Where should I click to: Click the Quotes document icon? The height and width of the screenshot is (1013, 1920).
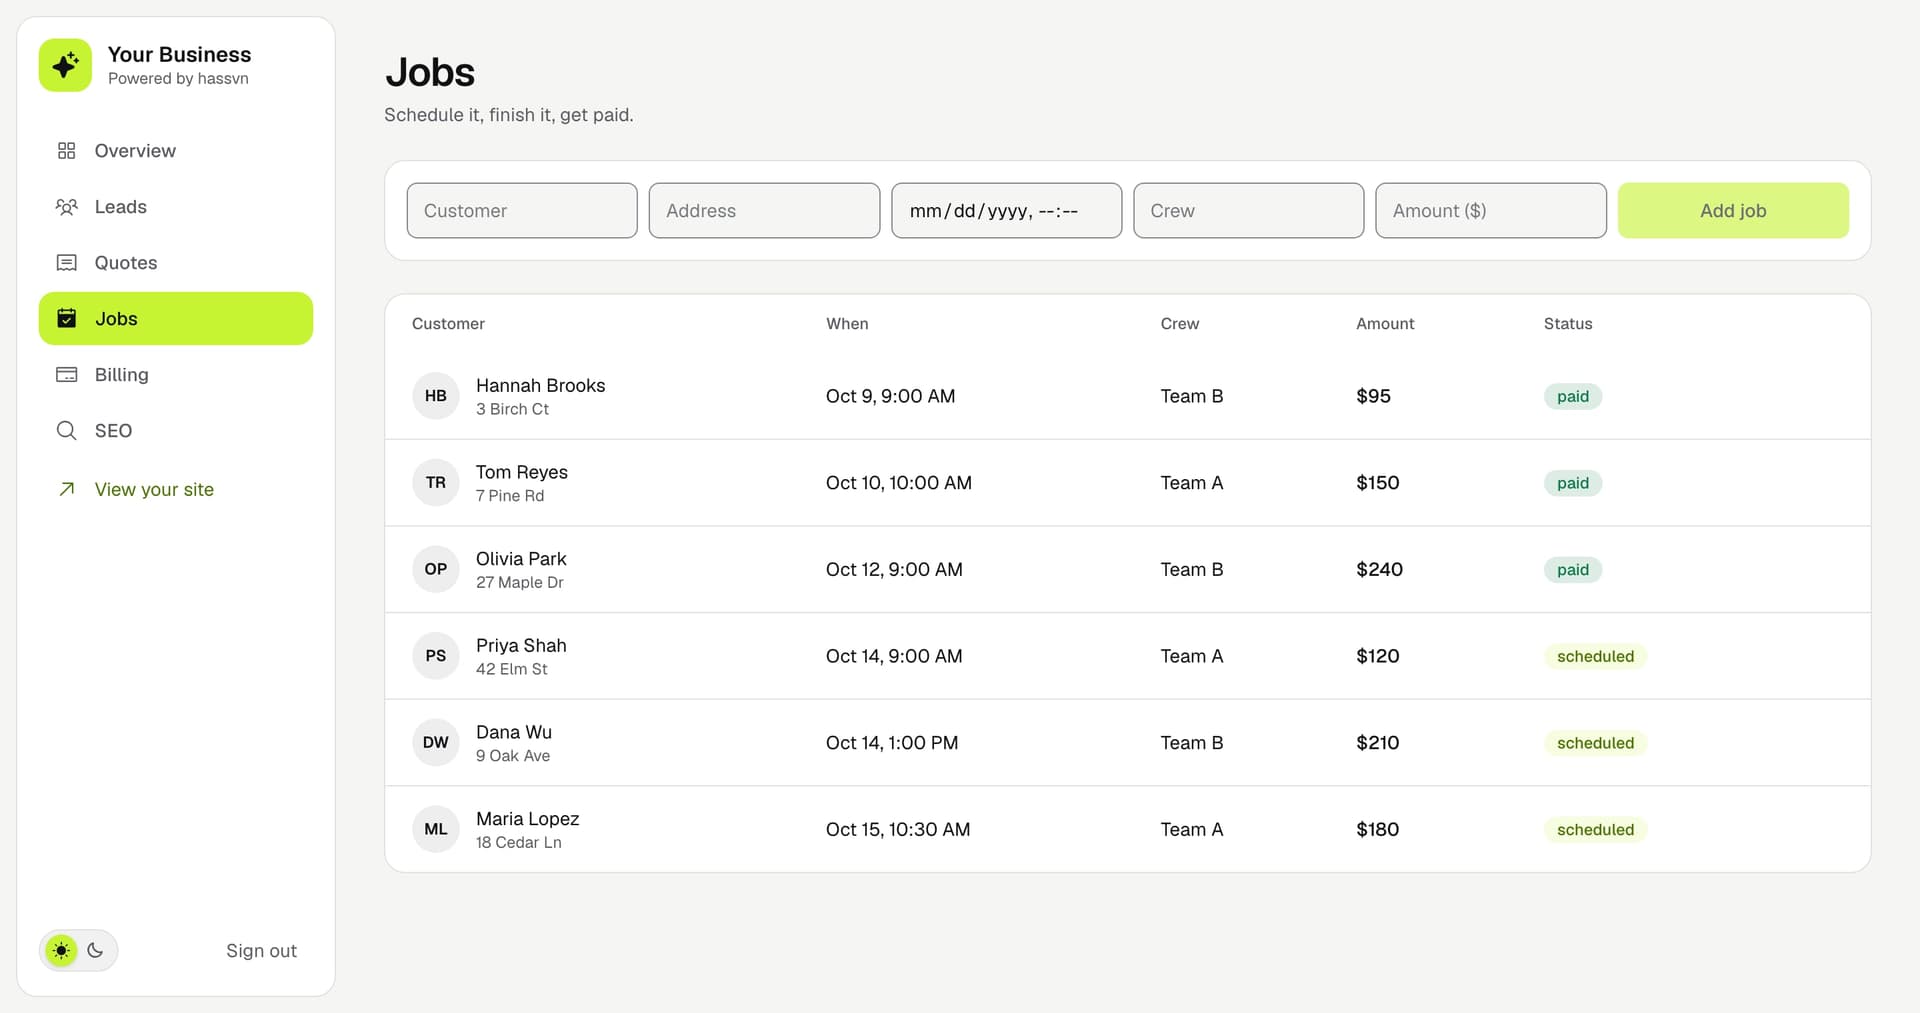(67, 263)
